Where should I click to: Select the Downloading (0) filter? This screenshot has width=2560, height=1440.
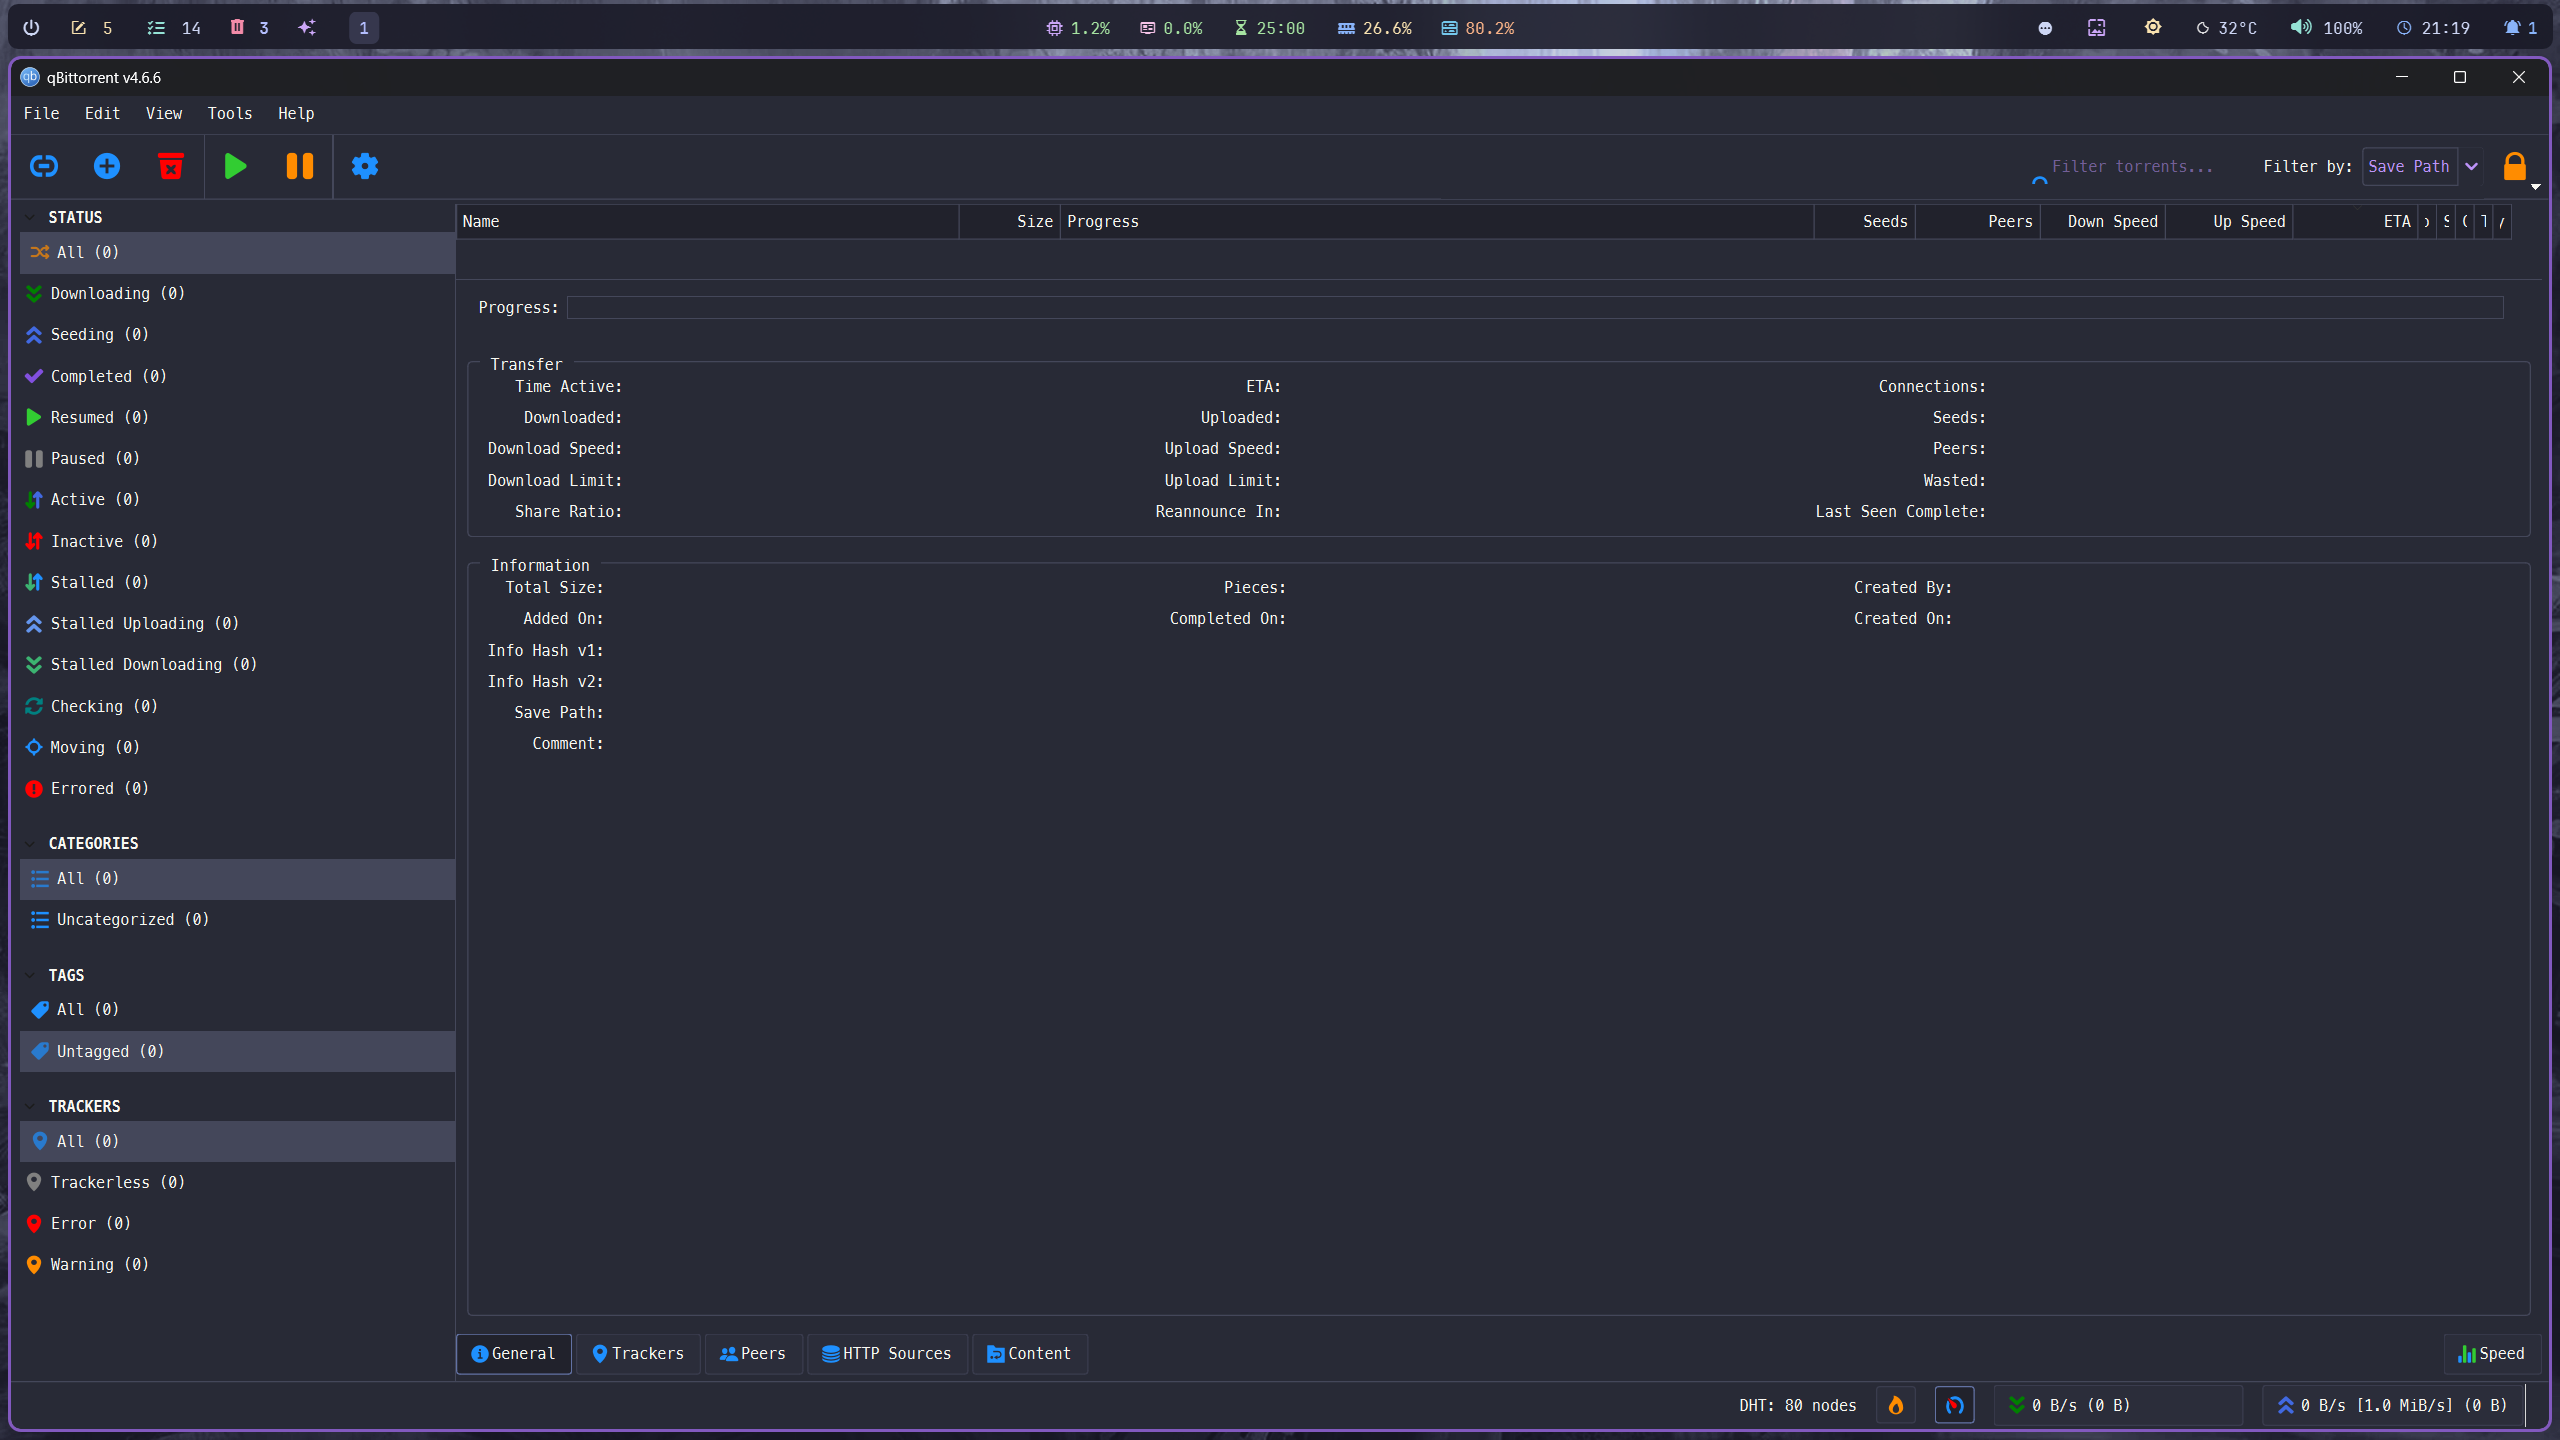point(237,293)
